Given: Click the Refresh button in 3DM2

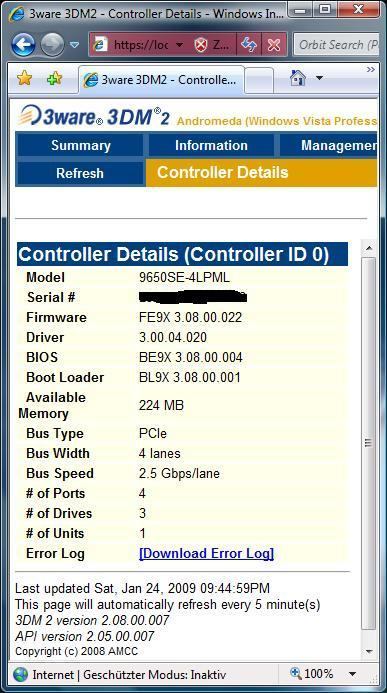Looking at the screenshot, I should [x=80, y=173].
